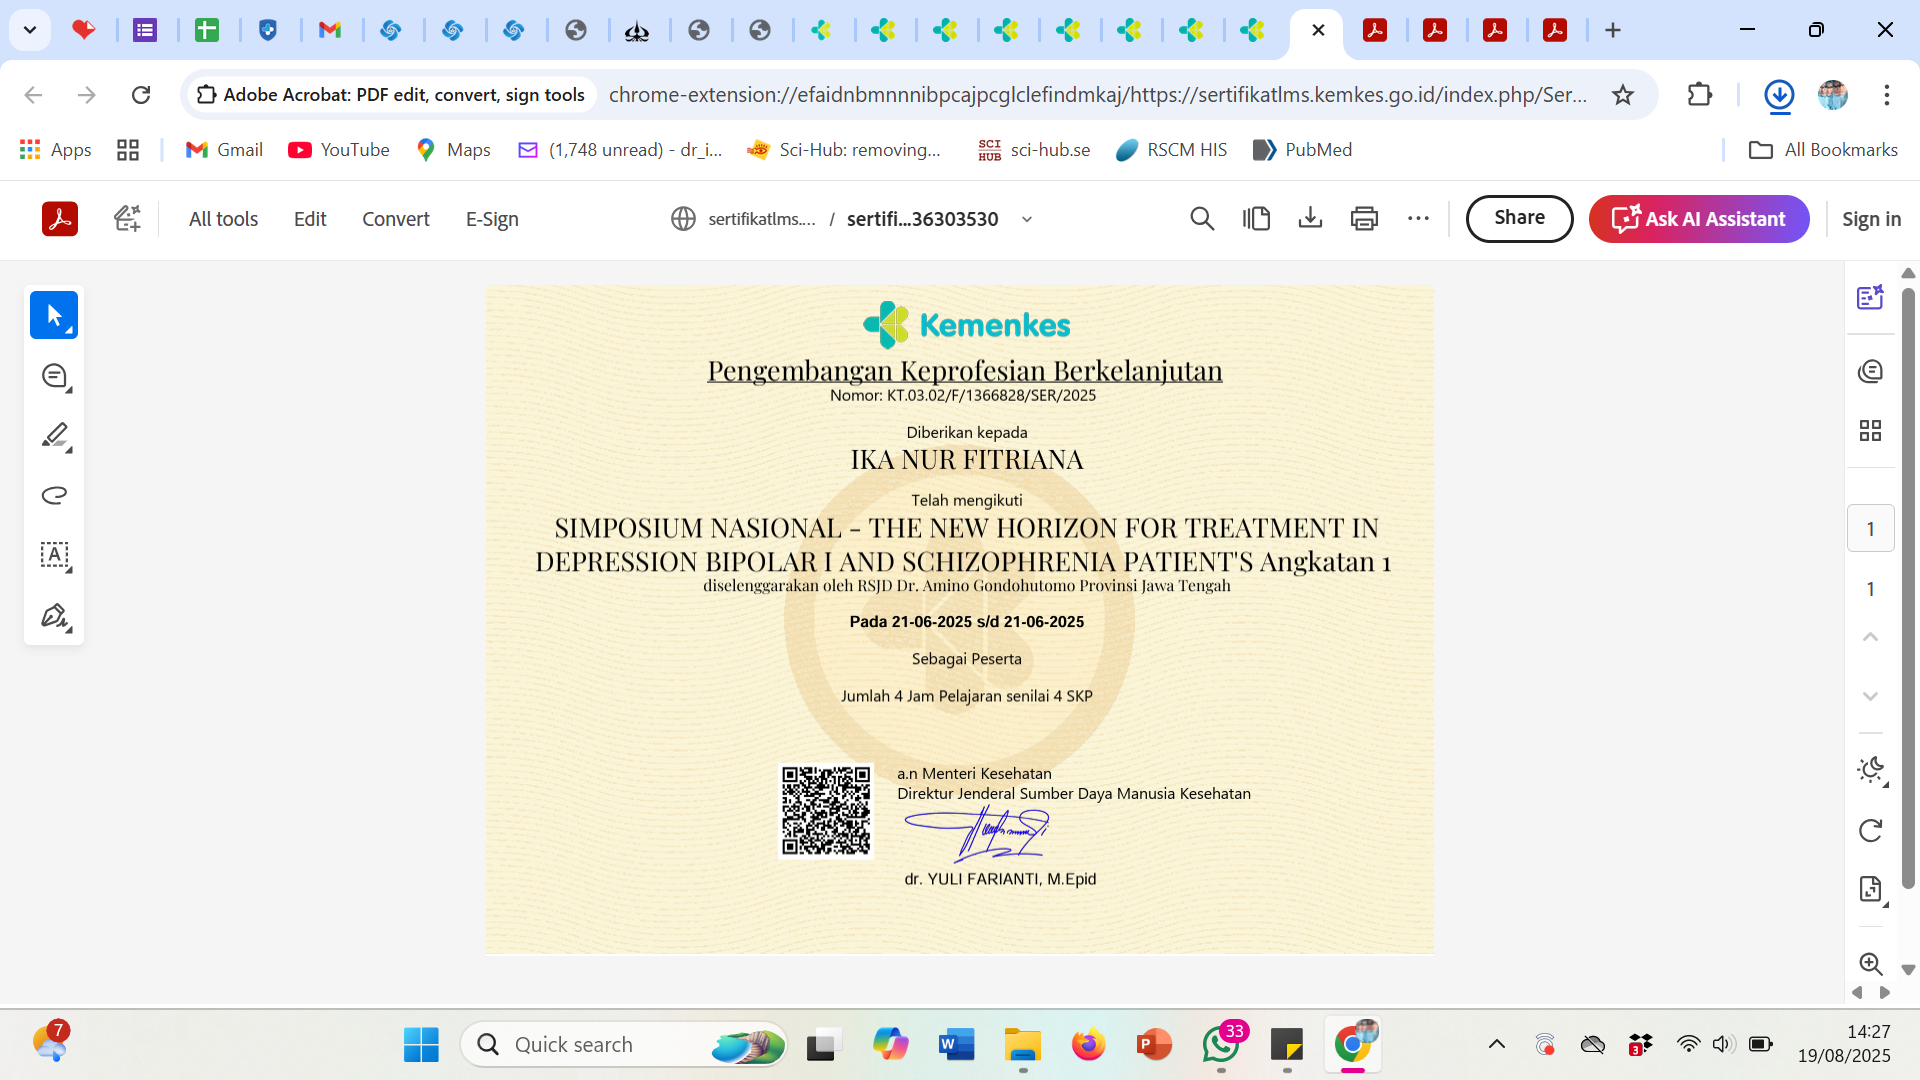Rotate the page view
Image resolution: width=1920 pixels, height=1080 pixels.
pos(1870,830)
